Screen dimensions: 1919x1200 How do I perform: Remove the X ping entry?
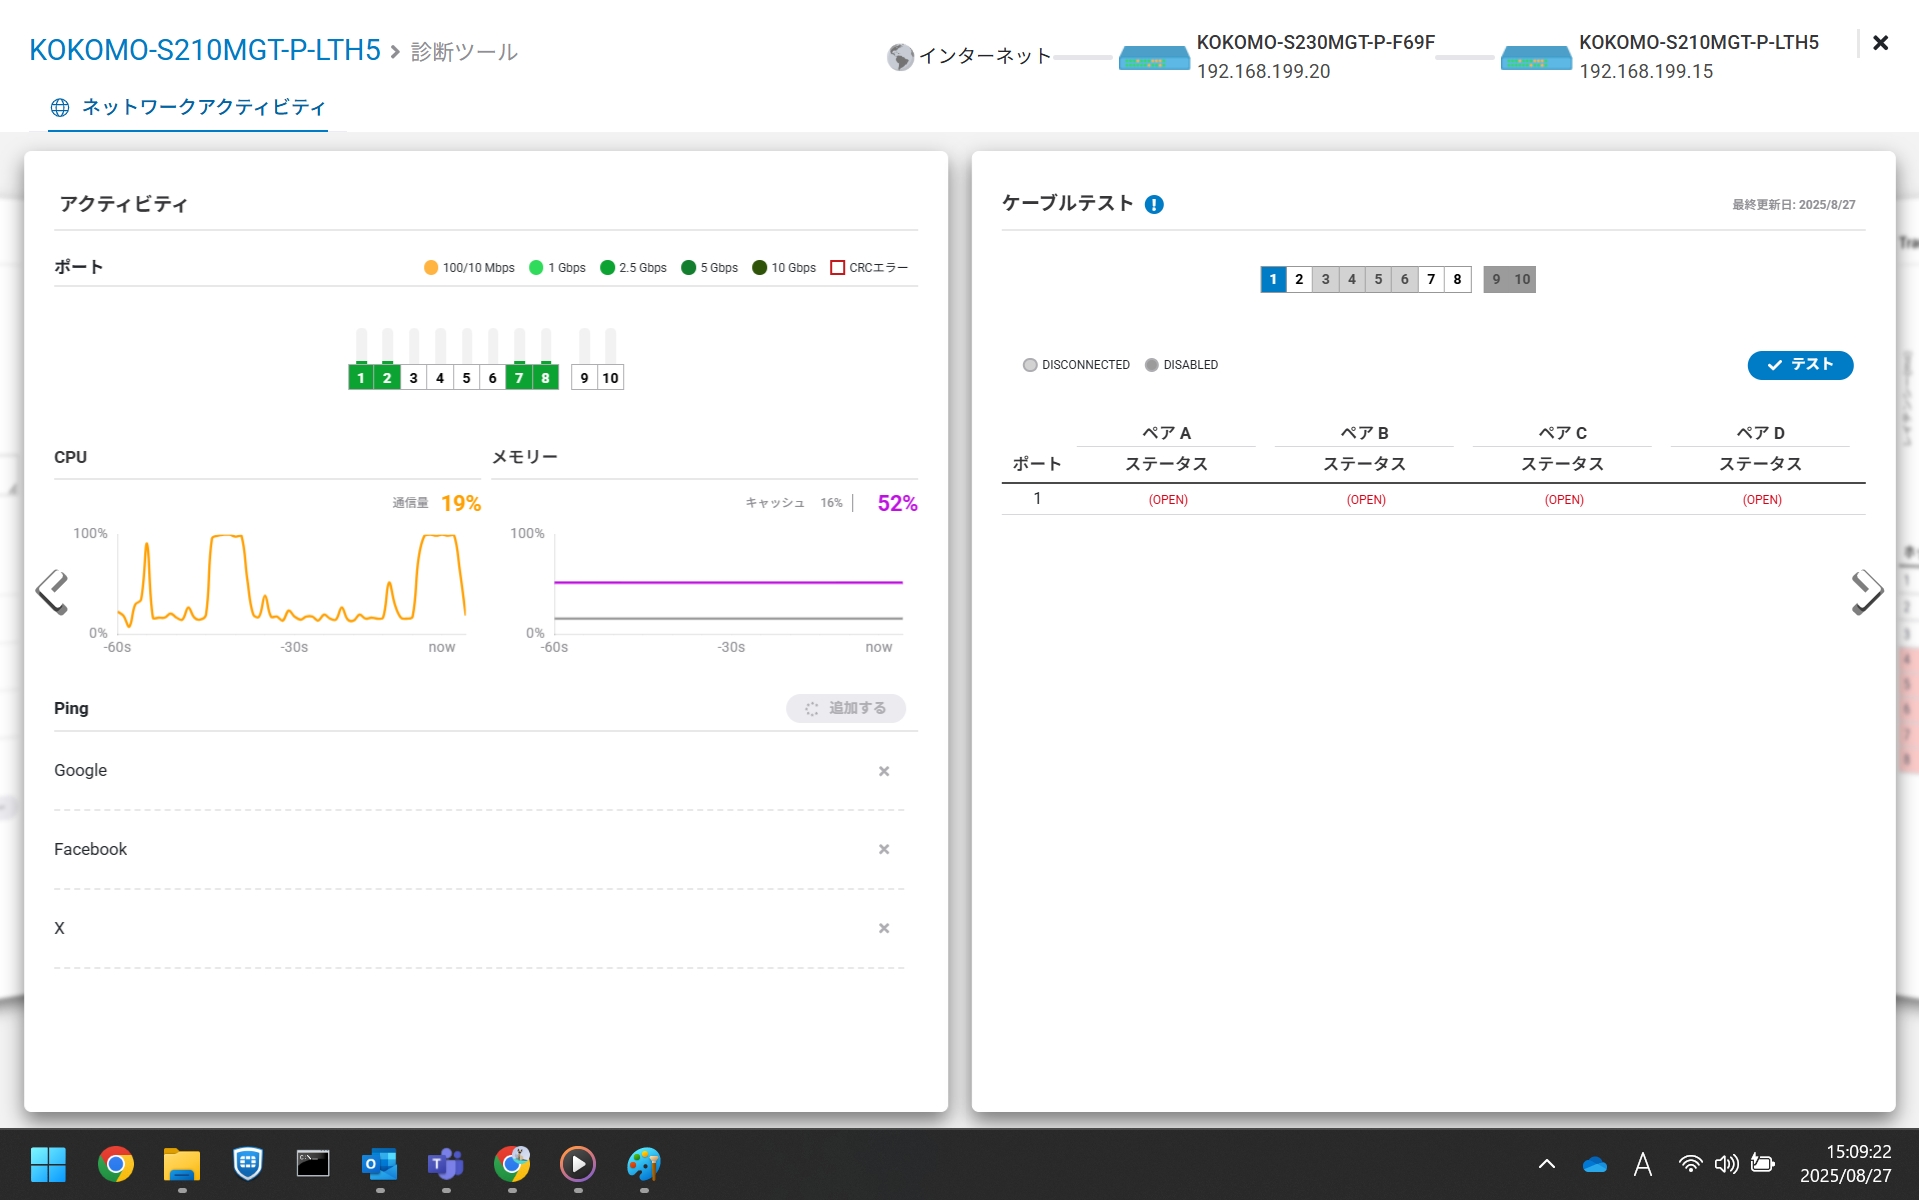point(883,929)
